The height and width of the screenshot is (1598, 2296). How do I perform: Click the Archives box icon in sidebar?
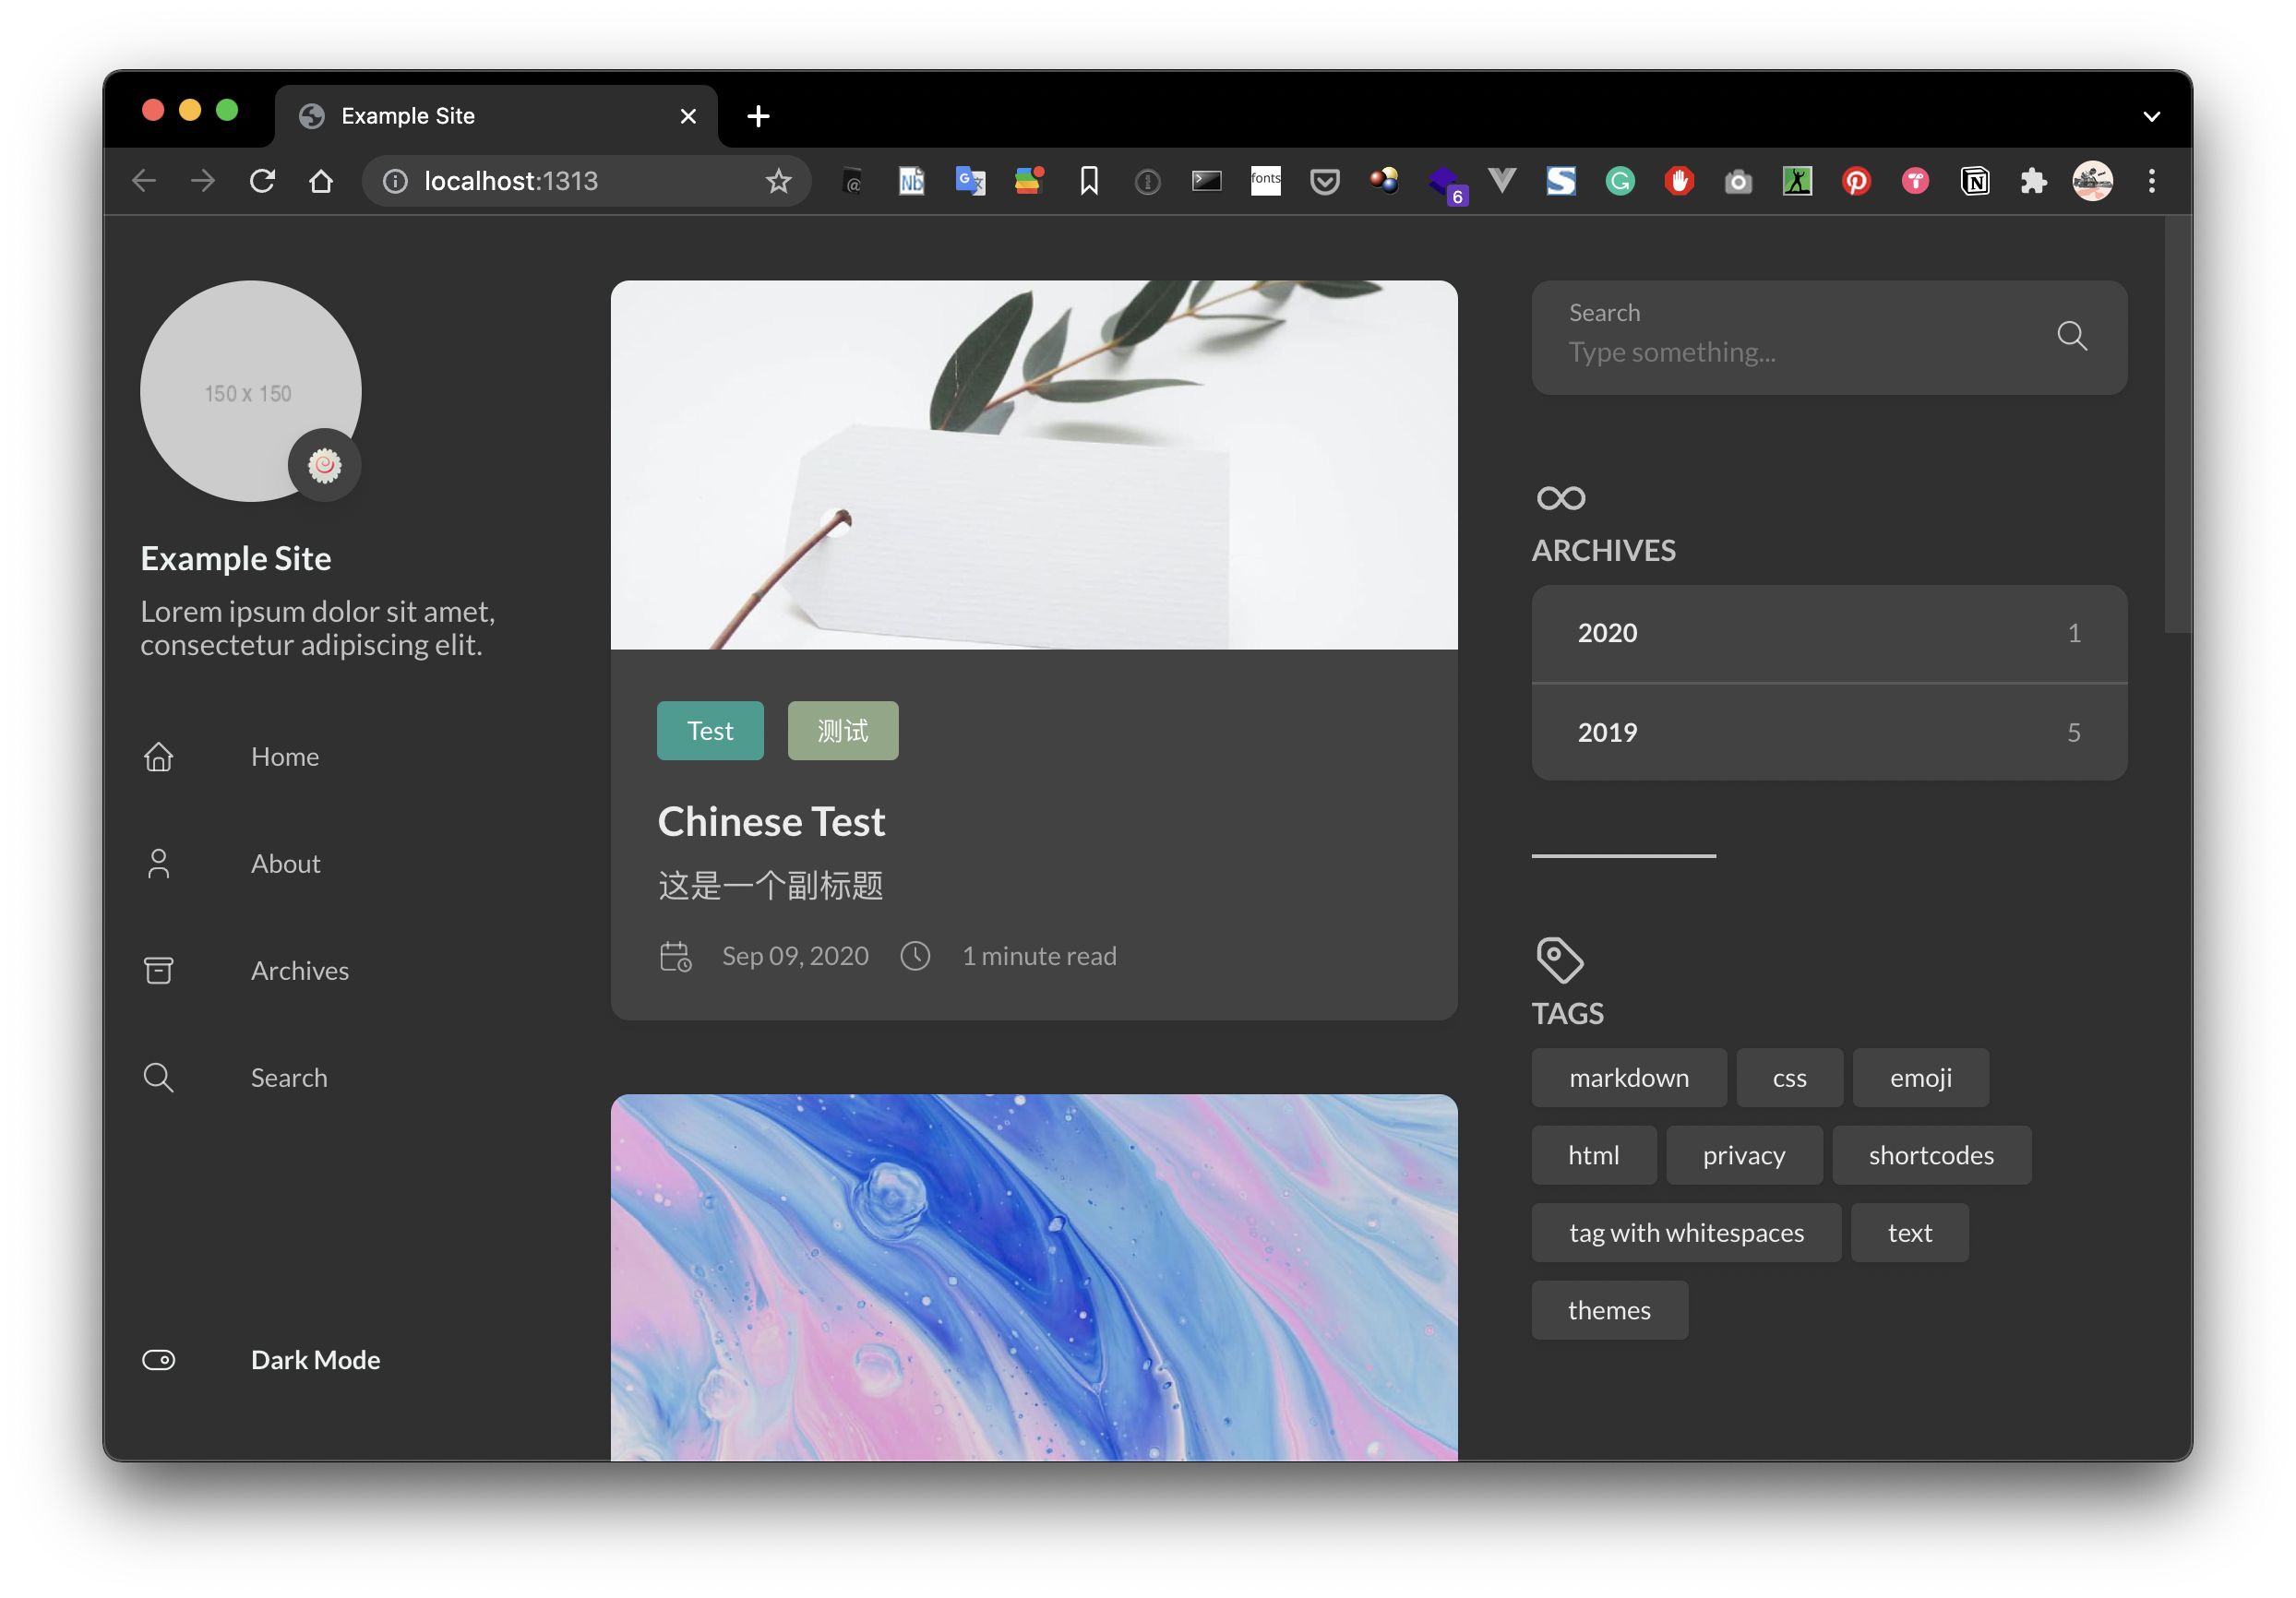pos(159,970)
